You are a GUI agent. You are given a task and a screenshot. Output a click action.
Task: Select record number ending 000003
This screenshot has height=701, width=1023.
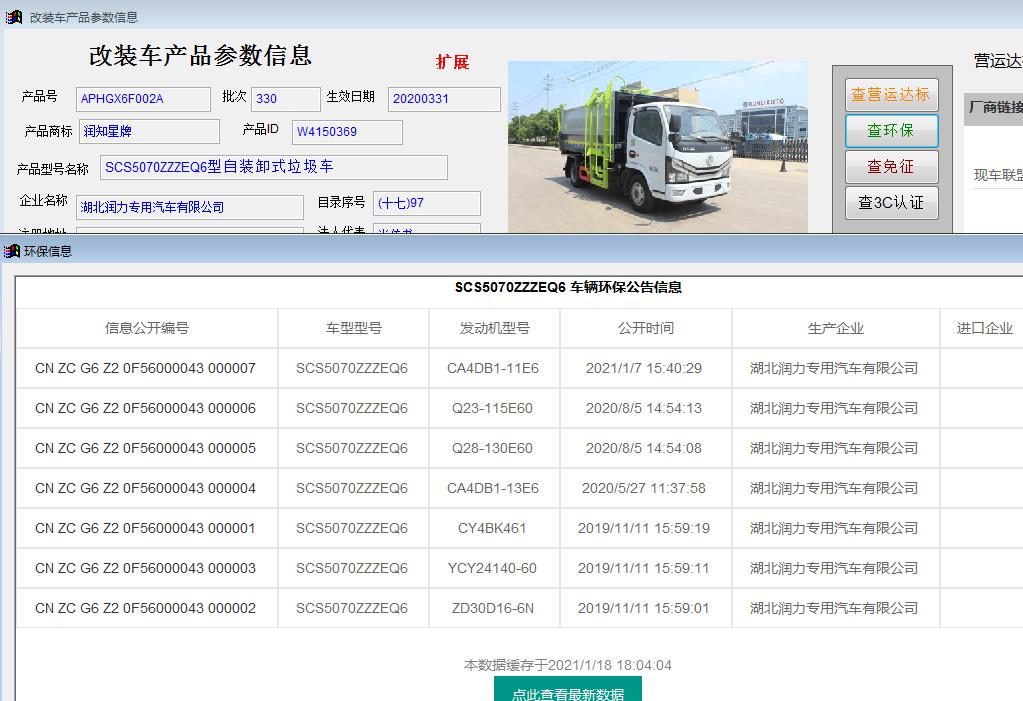click(145, 569)
